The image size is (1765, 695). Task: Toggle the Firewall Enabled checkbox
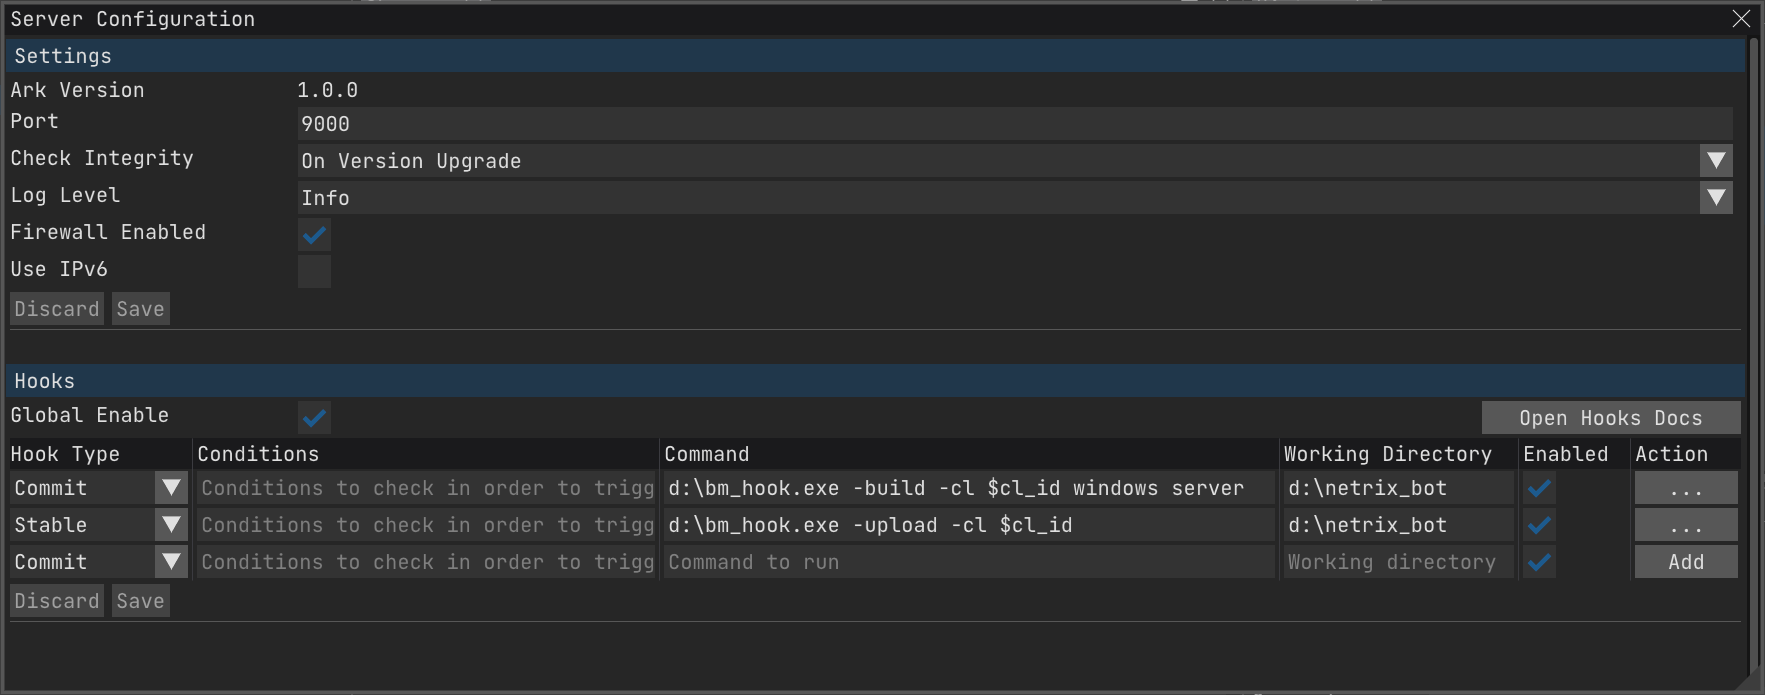(314, 235)
